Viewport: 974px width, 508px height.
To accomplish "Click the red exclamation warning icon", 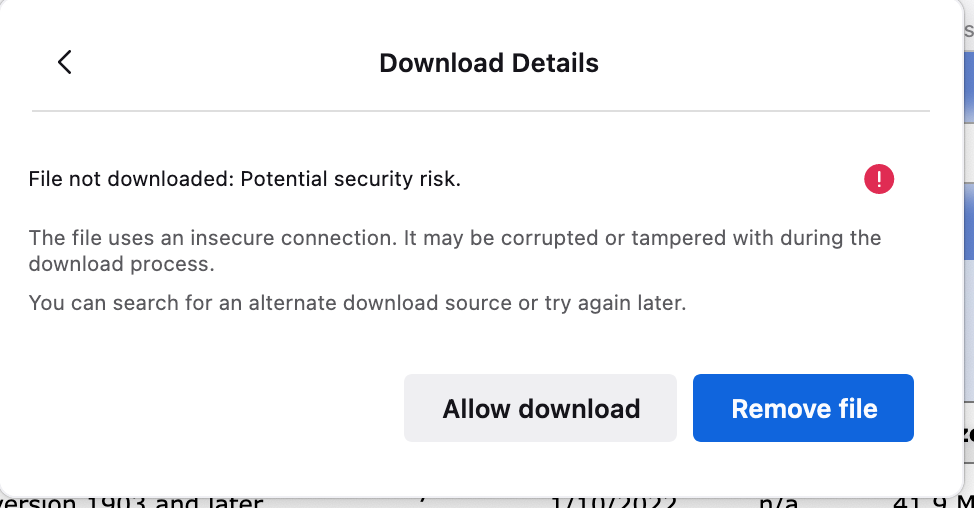I will pyautogui.click(x=878, y=180).
